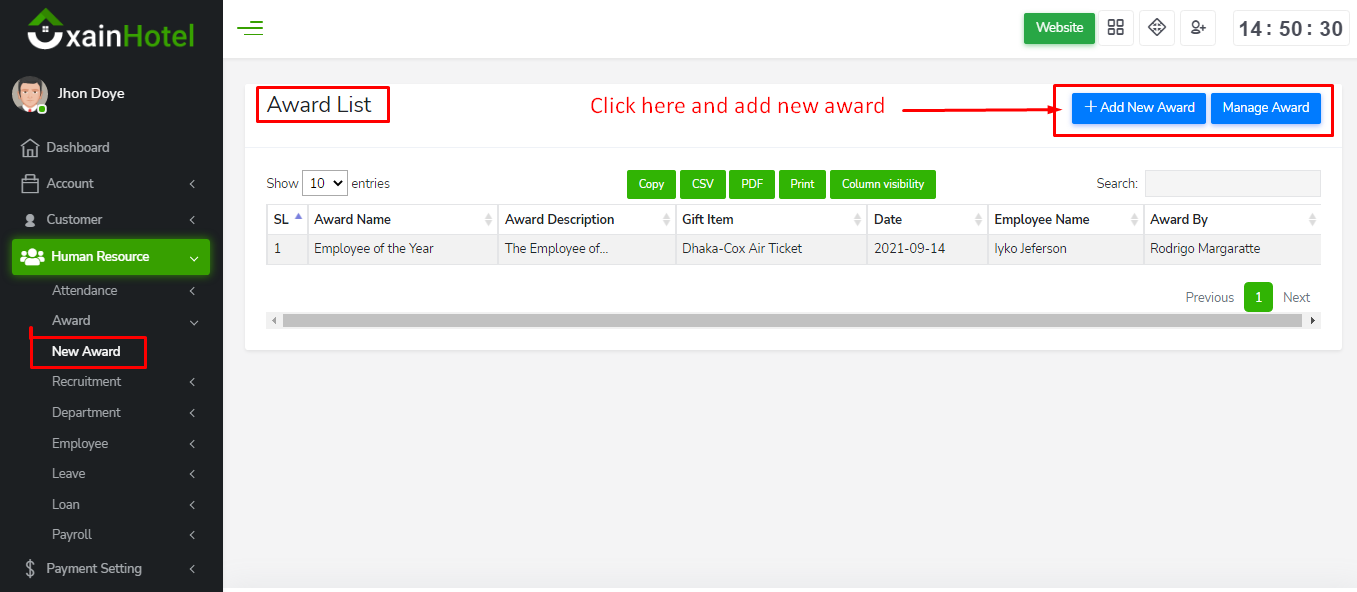Click Jhon Doye profile avatar
The width and height of the screenshot is (1357, 592).
click(x=29, y=94)
